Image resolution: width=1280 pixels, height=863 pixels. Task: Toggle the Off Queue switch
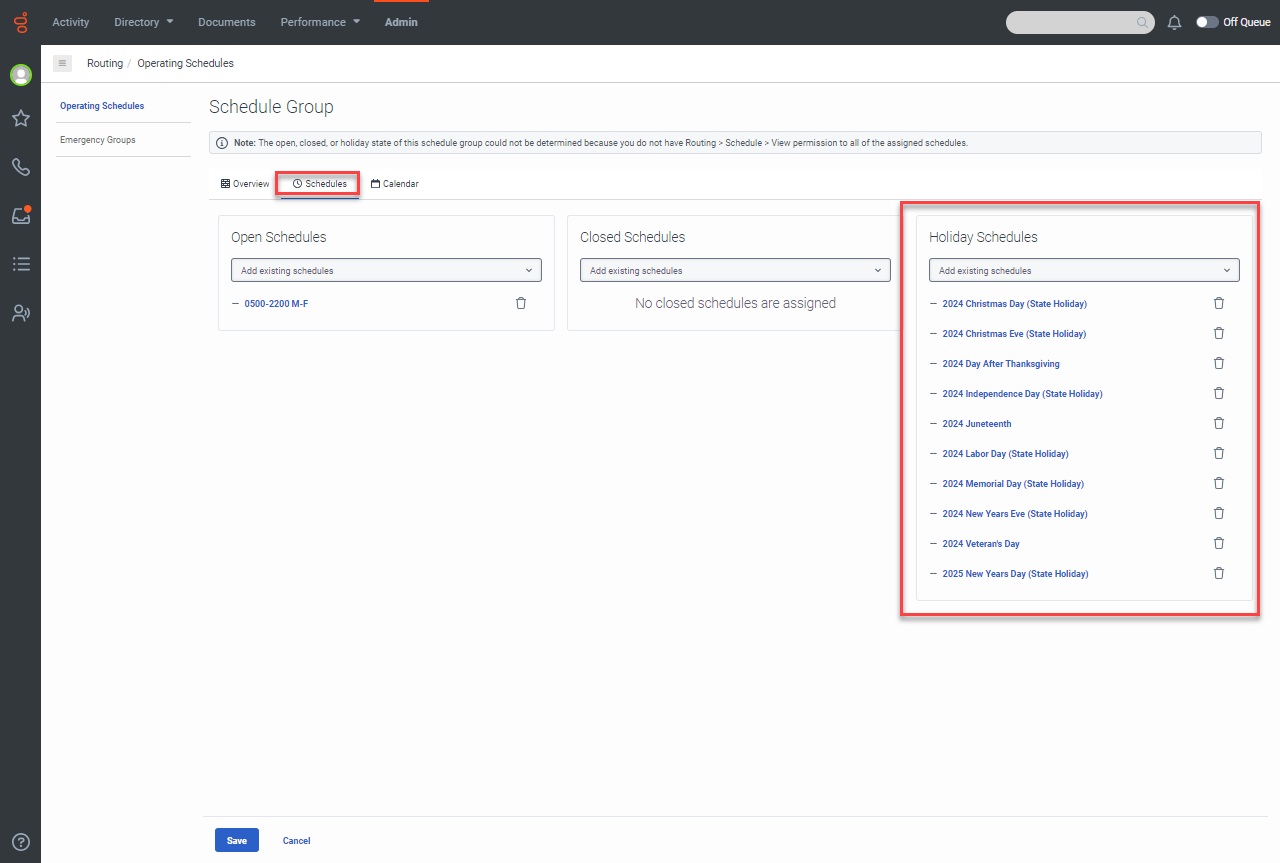[x=1207, y=22]
